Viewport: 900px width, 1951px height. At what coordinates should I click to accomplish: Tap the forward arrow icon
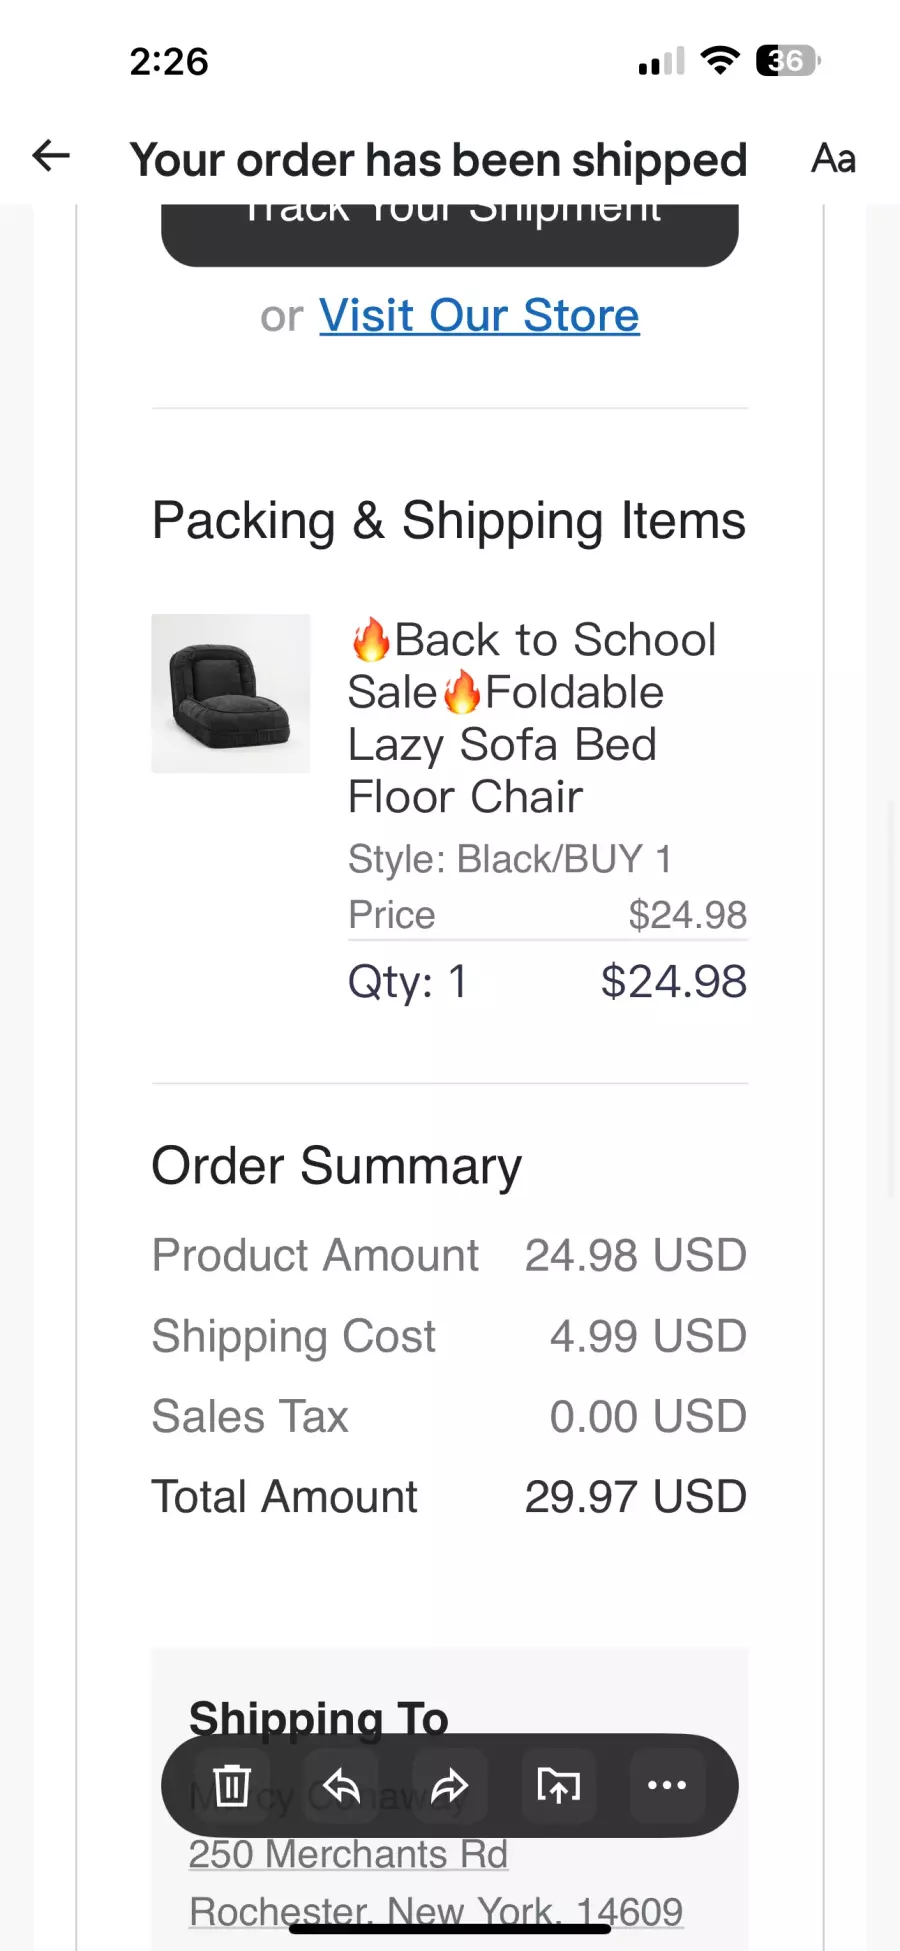449,1786
